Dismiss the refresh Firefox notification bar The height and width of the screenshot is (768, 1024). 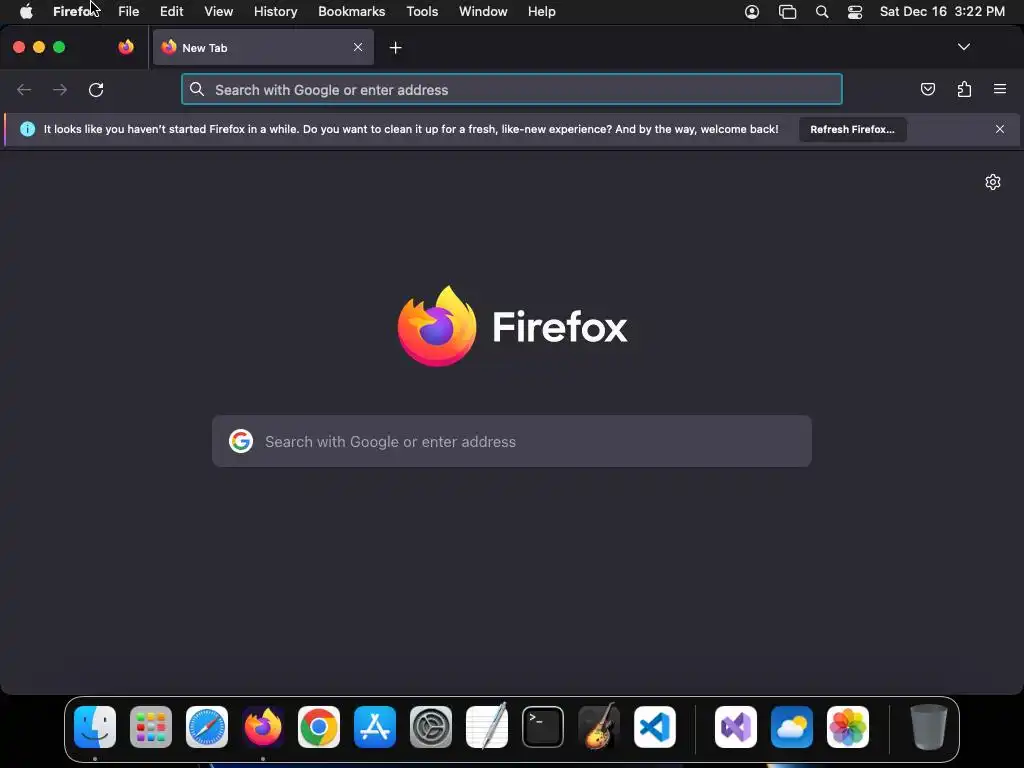pyautogui.click(x=1000, y=129)
